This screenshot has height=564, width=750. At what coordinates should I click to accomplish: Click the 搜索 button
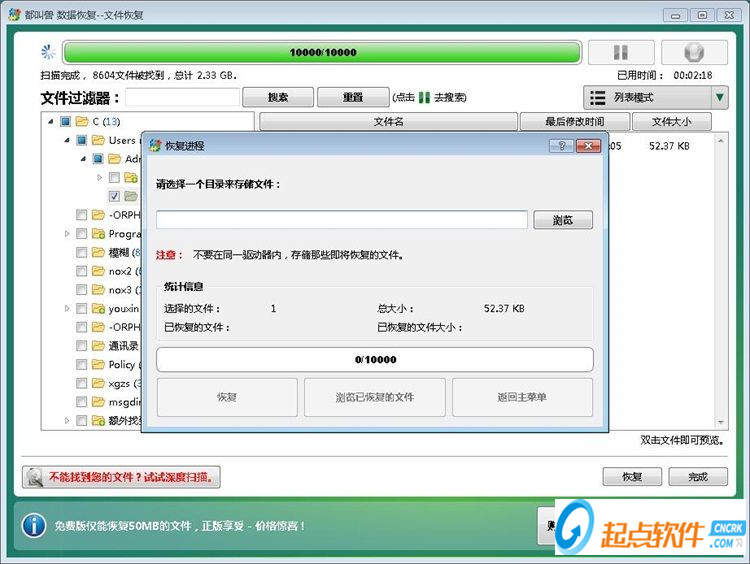click(x=278, y=97)
